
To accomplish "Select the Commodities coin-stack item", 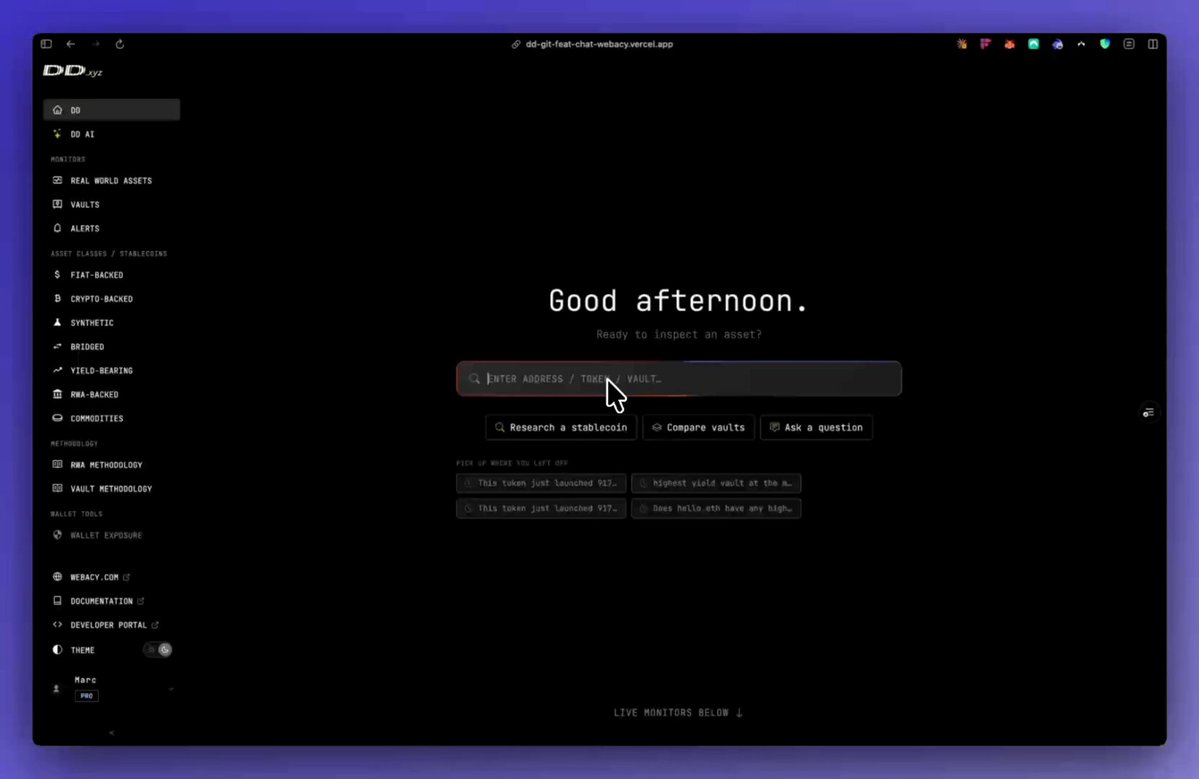I will point(112,418).
